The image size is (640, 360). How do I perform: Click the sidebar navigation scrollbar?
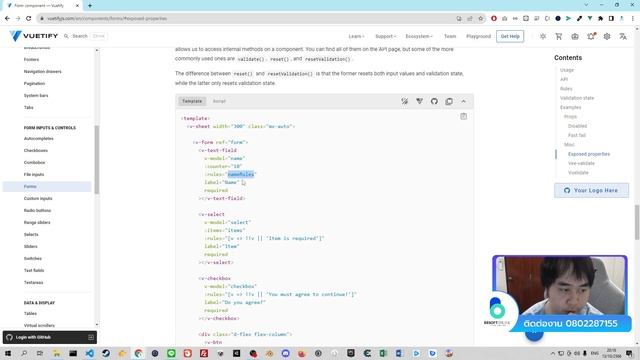click(x=97, y=159)
